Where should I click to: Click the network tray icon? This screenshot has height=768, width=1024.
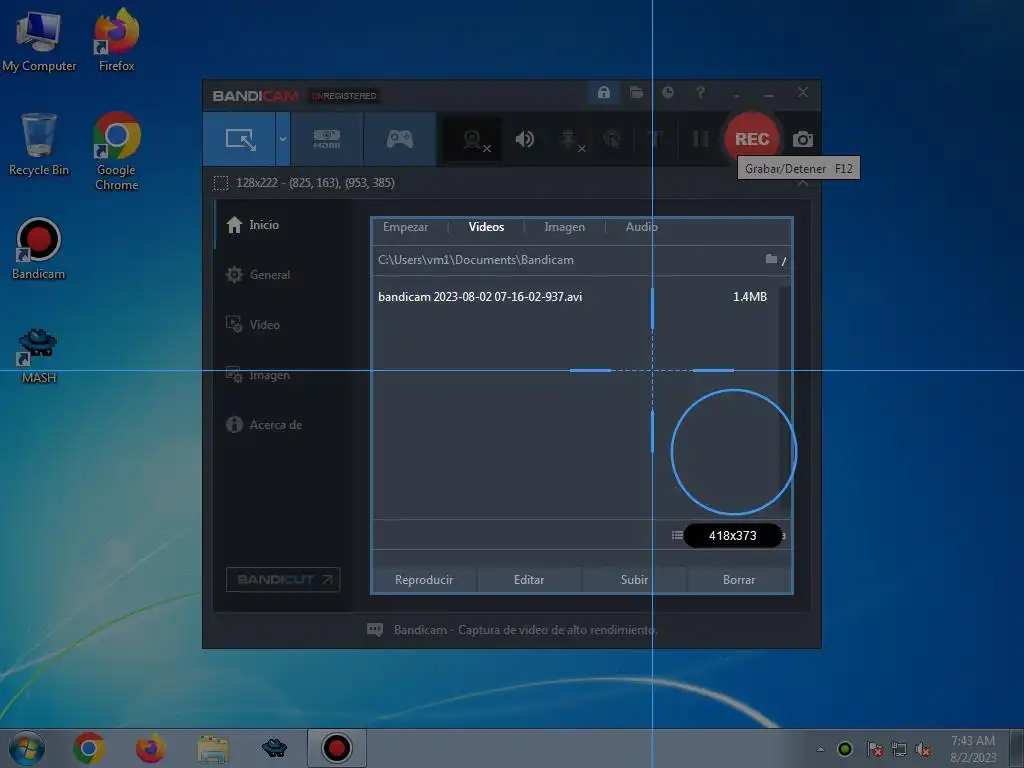(x=899, y=749)
